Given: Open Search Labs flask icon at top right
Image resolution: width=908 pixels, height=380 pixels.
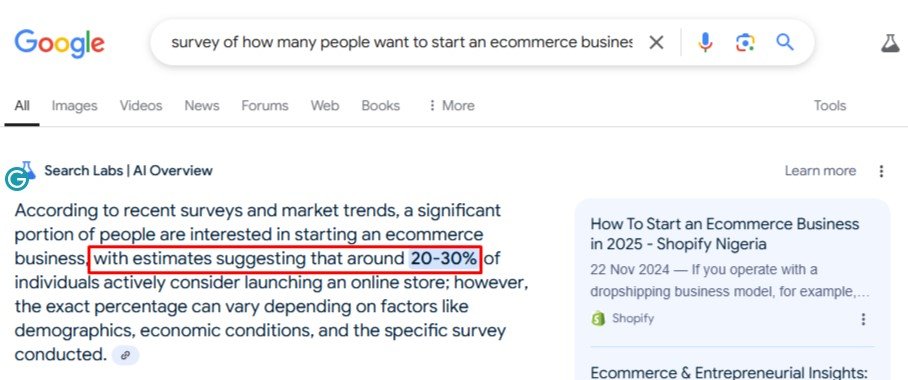Looking at the screenshot, I should tap(890, 43).
